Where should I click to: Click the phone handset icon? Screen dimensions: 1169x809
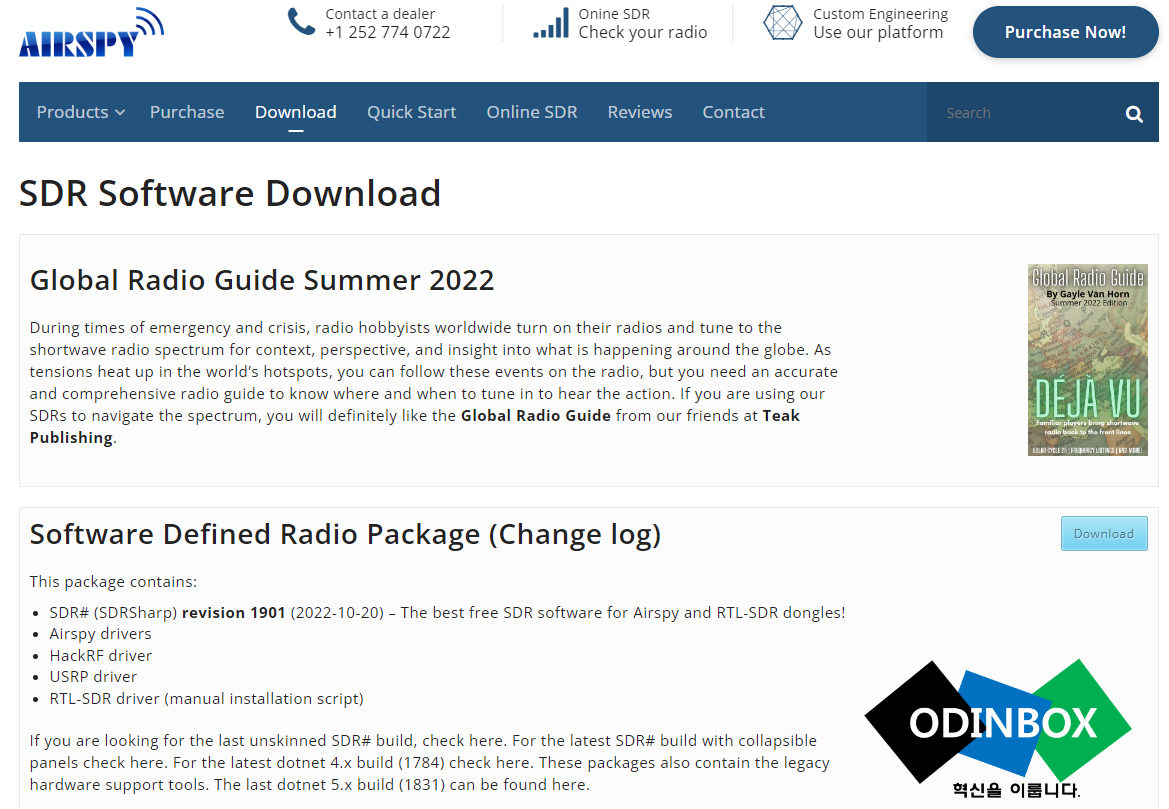click(302, 22)
